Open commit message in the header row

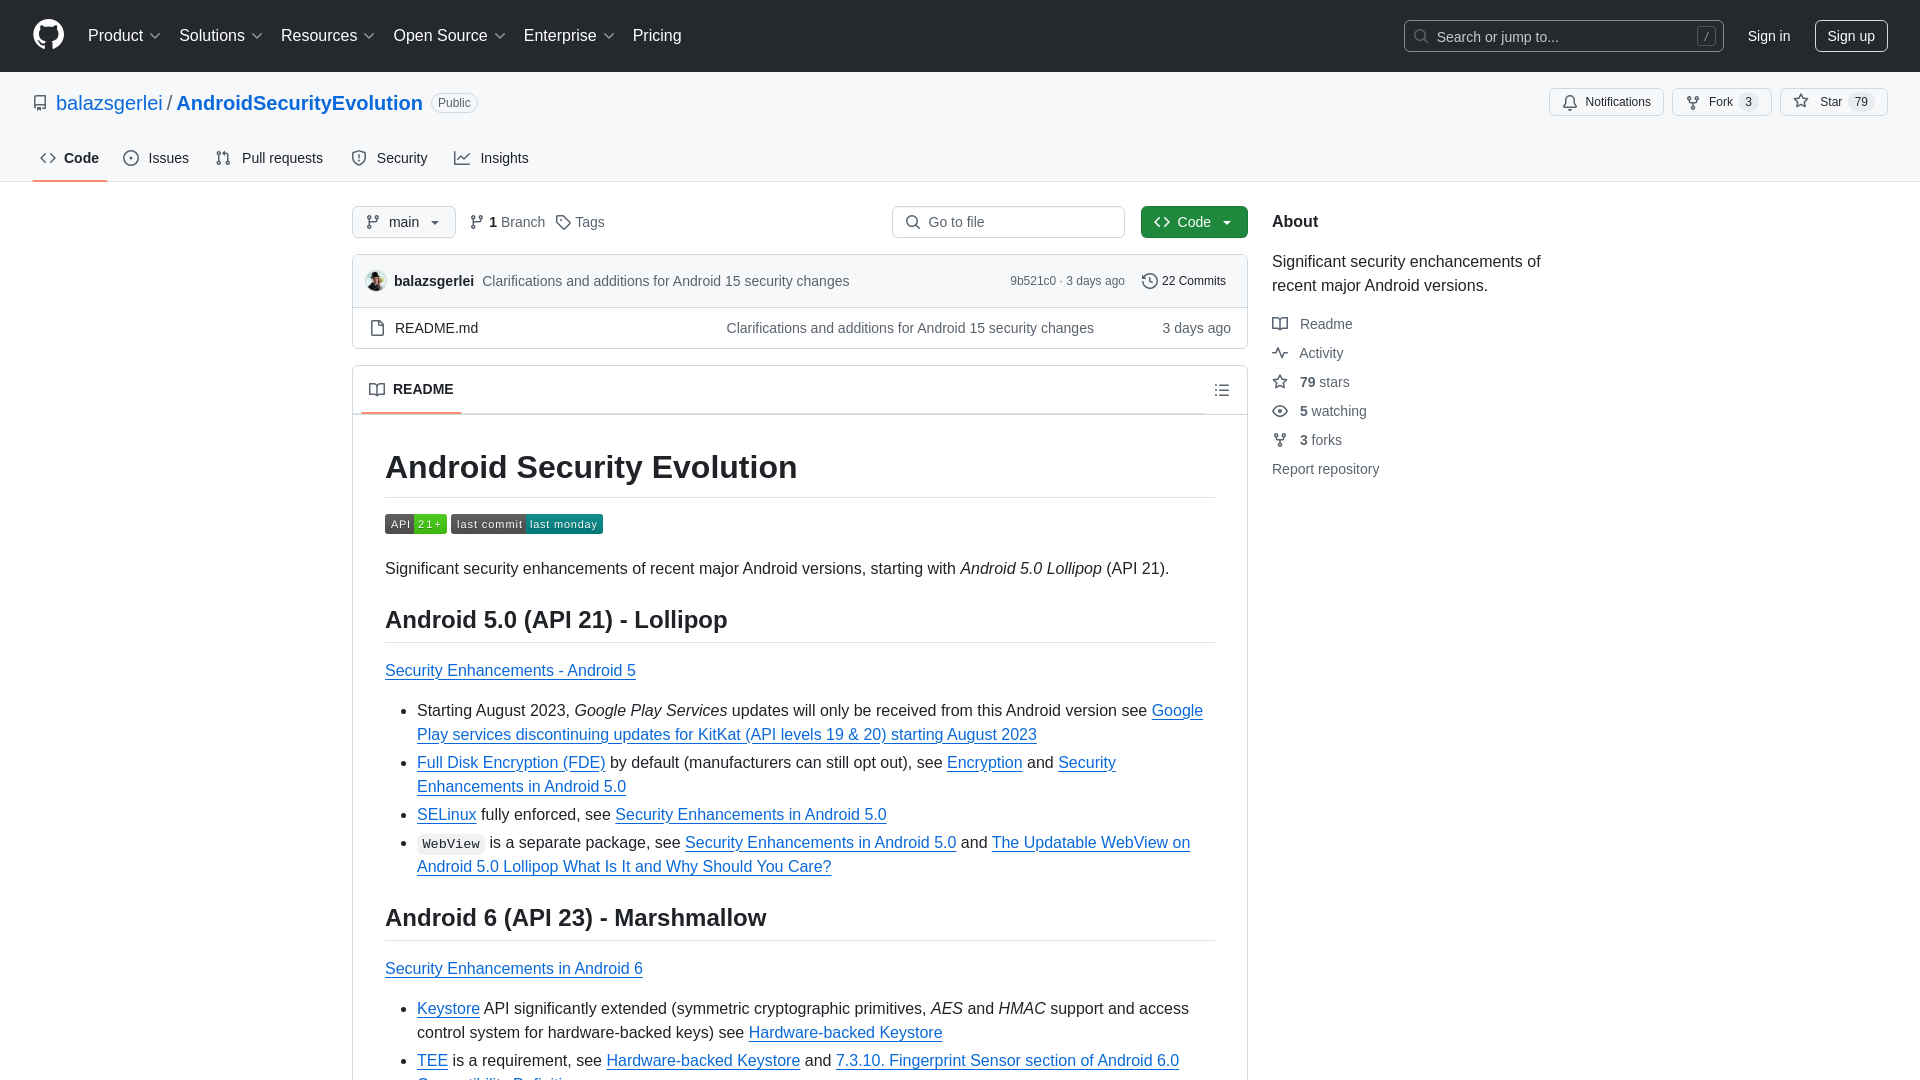coord(665,281)
